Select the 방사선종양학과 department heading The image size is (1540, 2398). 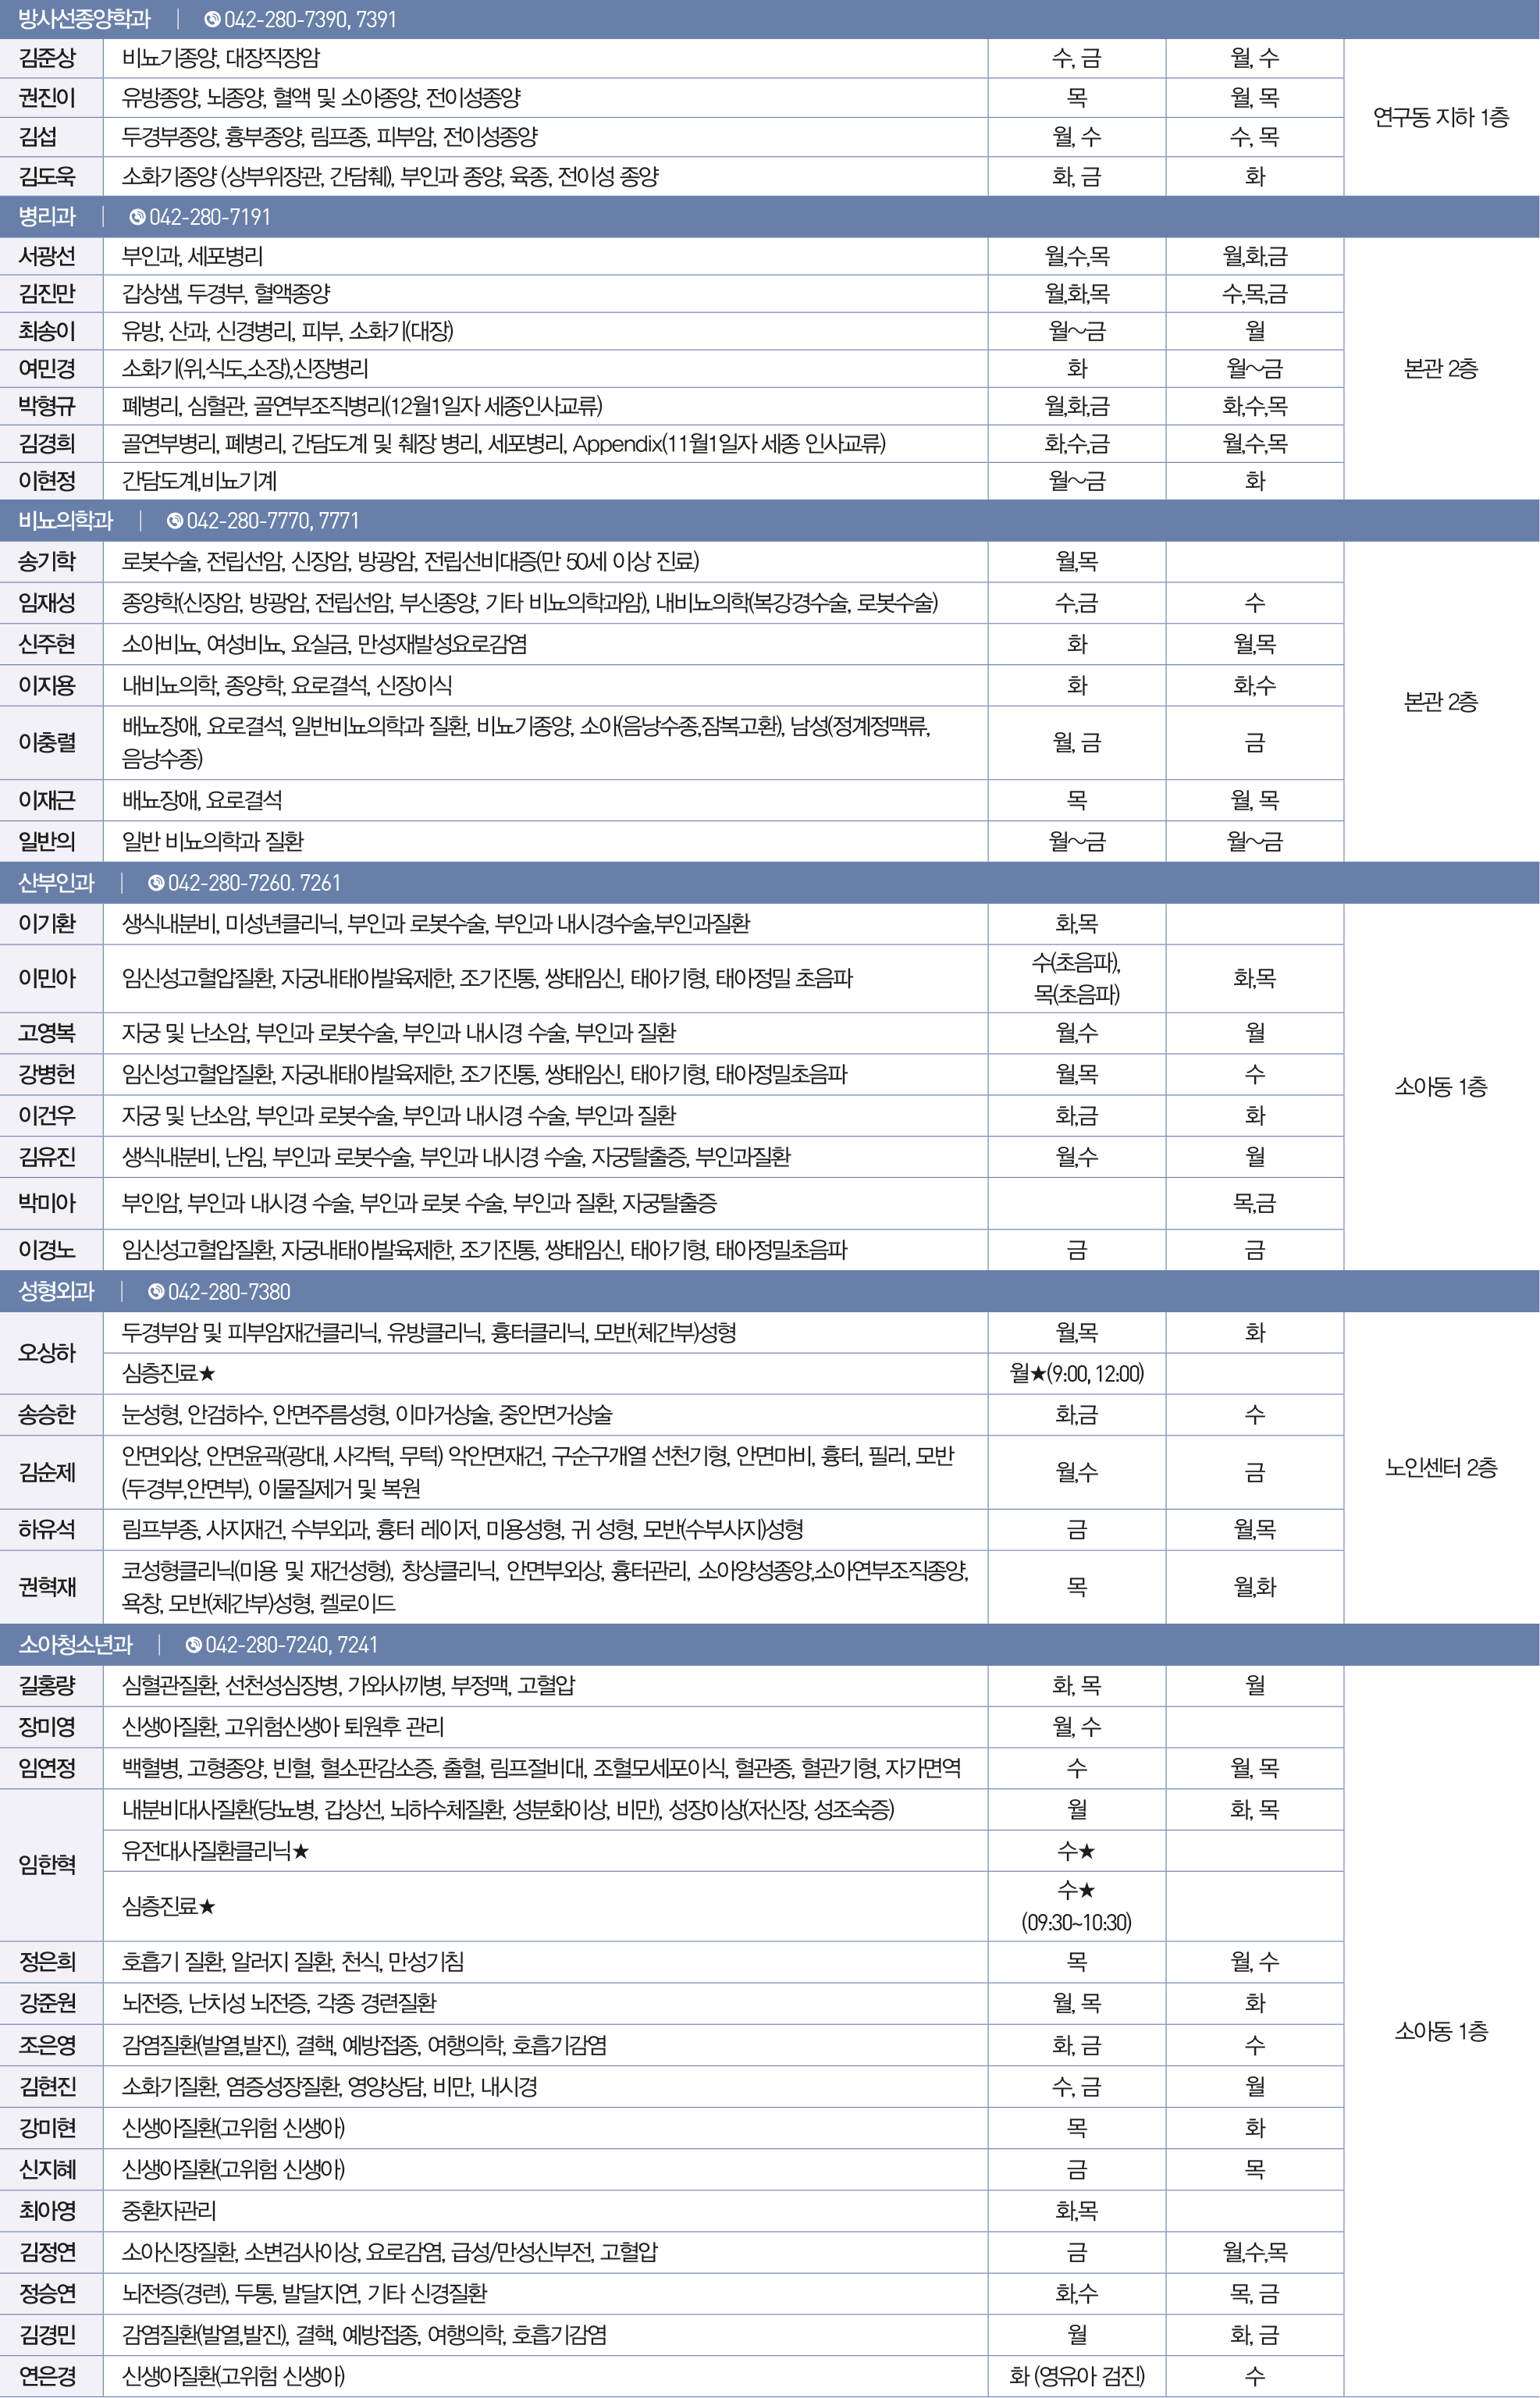[x=84, y=19]
